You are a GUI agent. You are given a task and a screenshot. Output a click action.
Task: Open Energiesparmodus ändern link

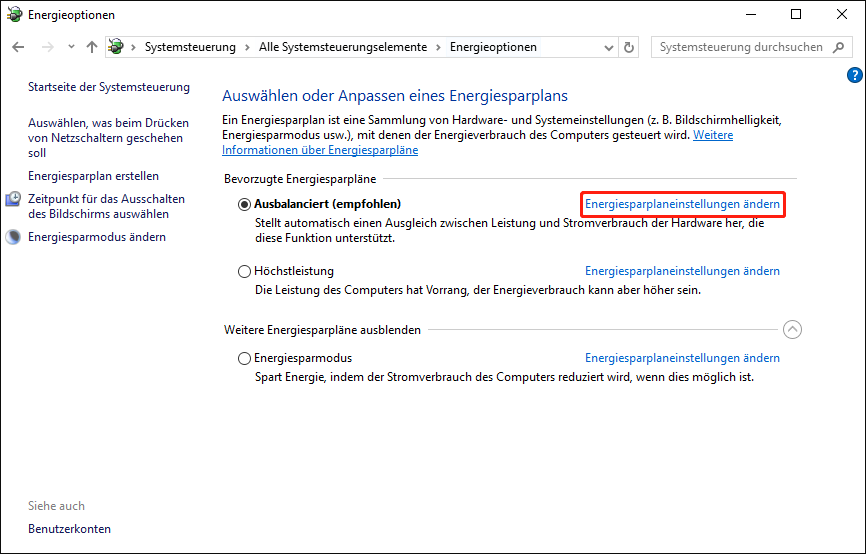(x=97, y=236)
